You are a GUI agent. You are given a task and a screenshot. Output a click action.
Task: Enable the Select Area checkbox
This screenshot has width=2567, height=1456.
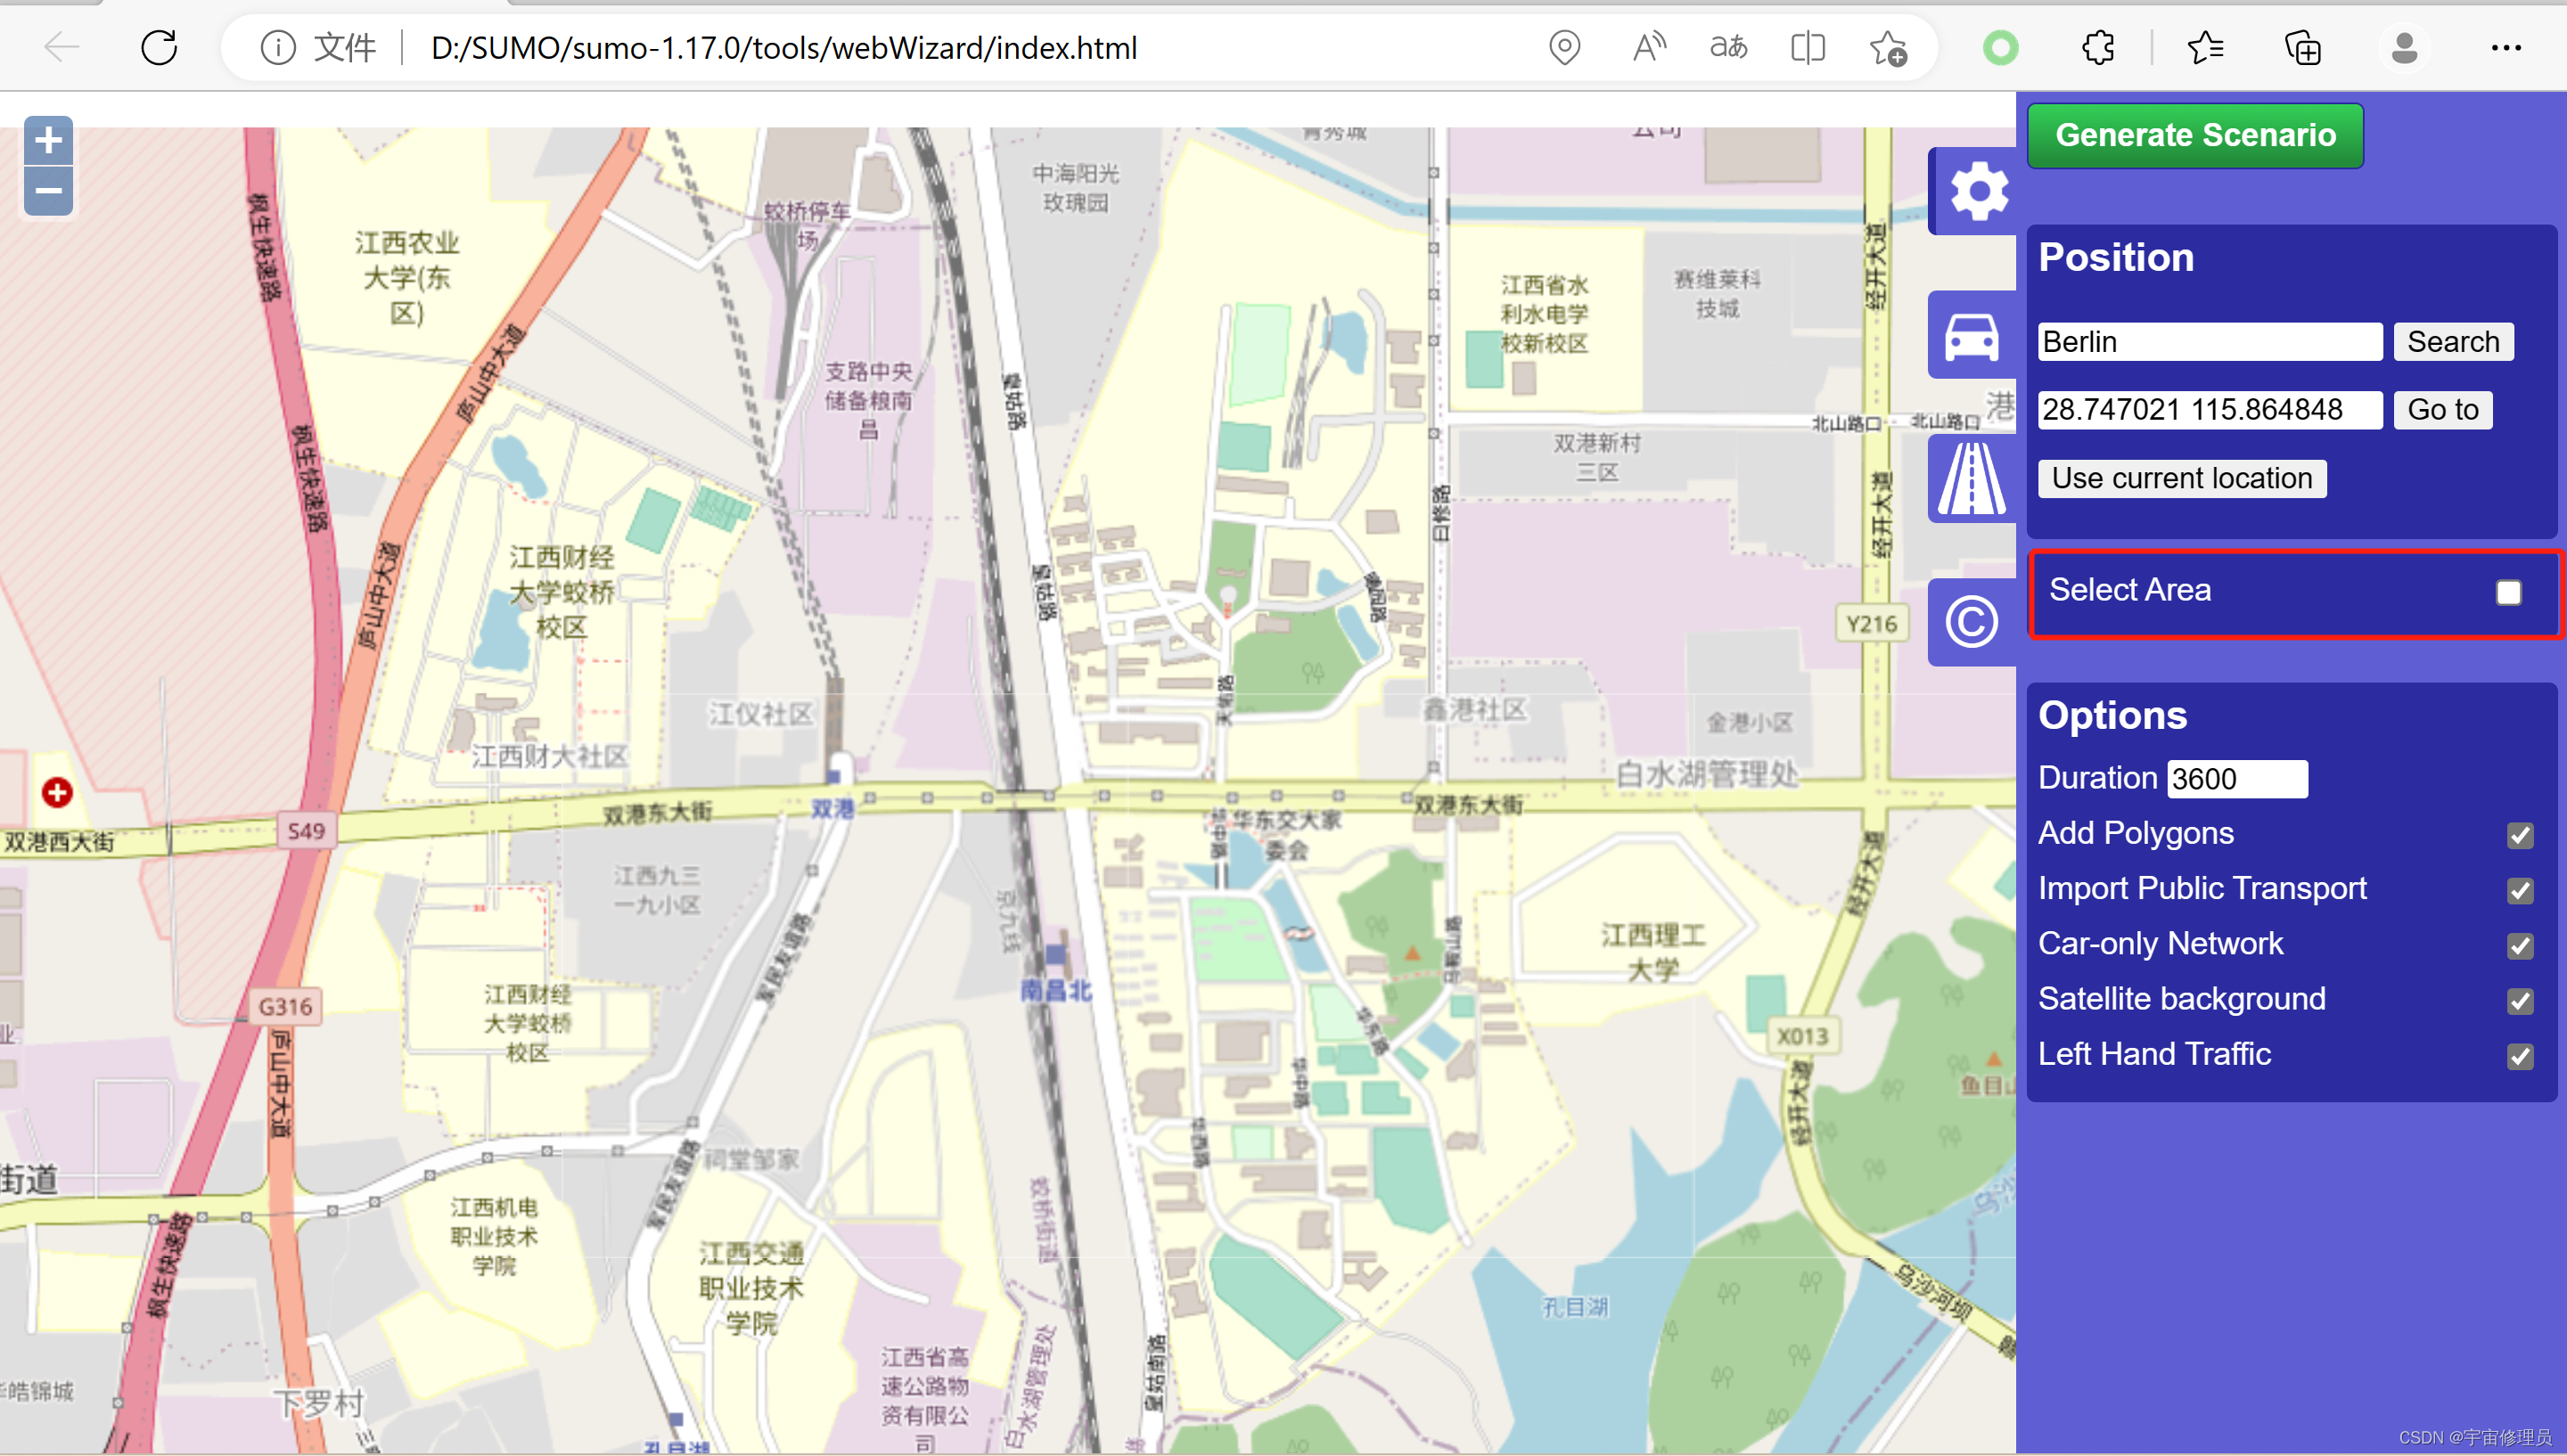[x=2507, y=593]
